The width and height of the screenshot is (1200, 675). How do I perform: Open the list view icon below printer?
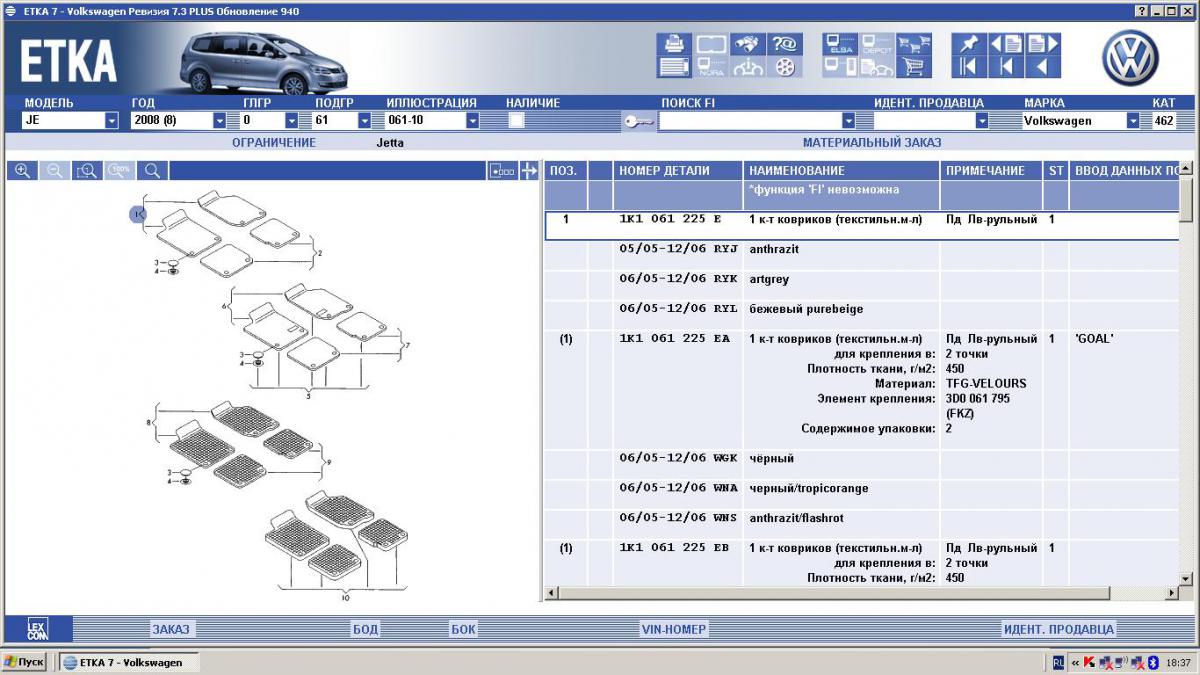point(674,67)
